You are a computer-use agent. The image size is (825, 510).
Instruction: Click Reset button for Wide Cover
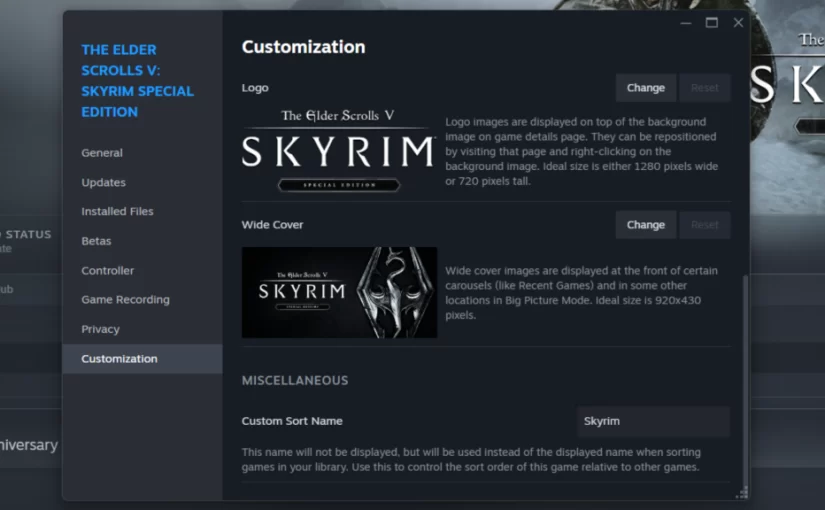[x=705, y=225]
